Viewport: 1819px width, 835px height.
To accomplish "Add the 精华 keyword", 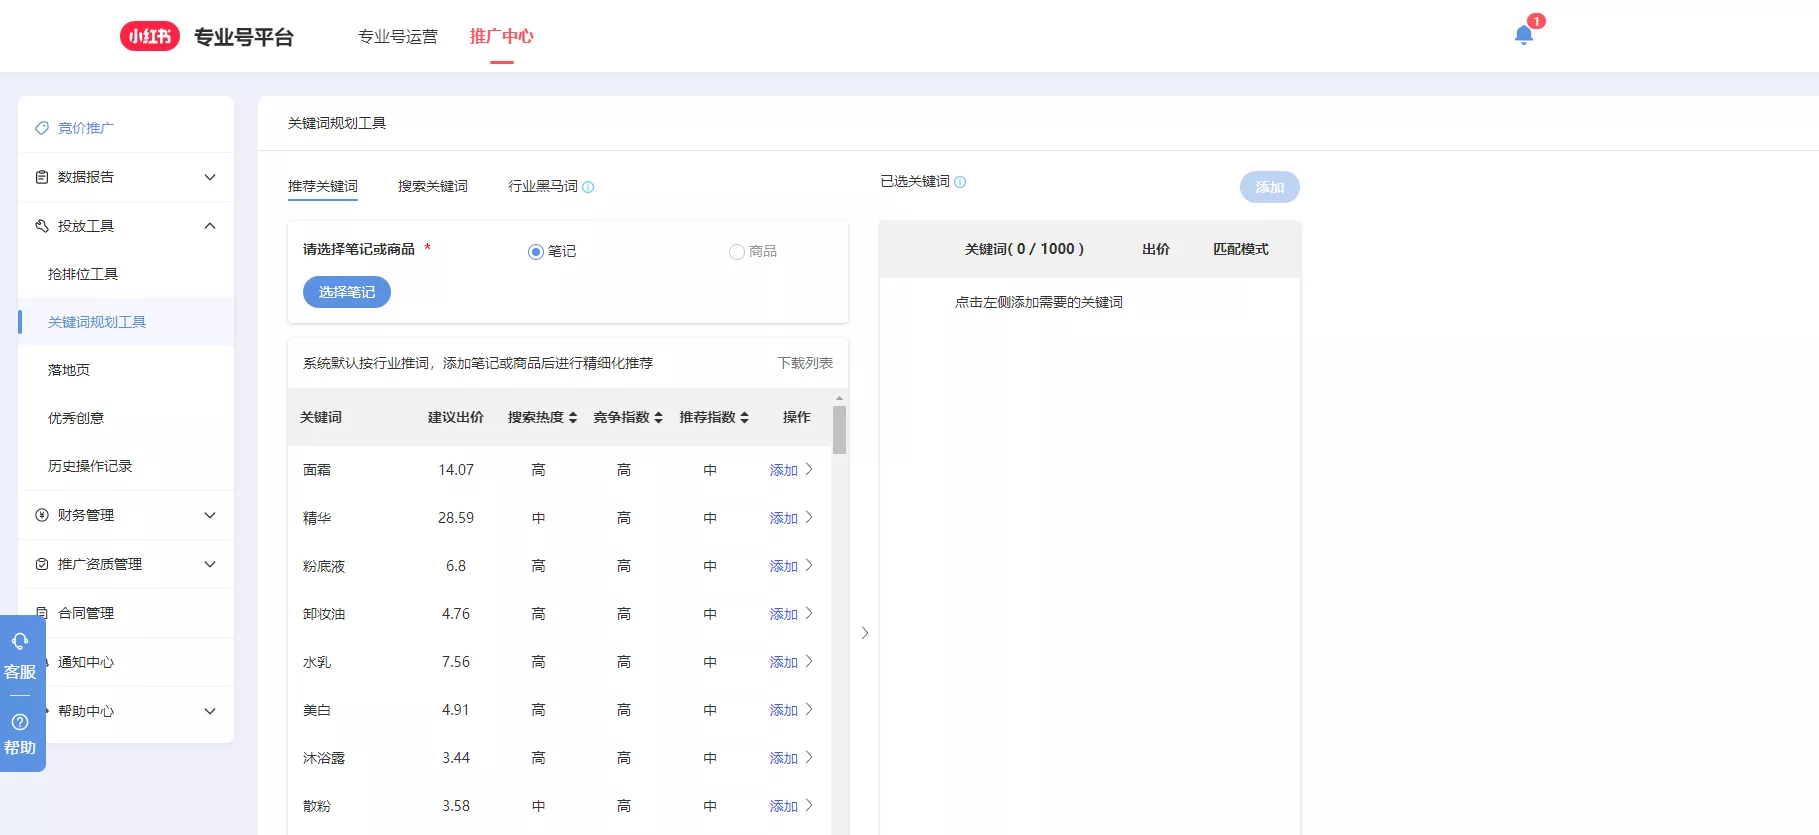I will pos(790,518).
